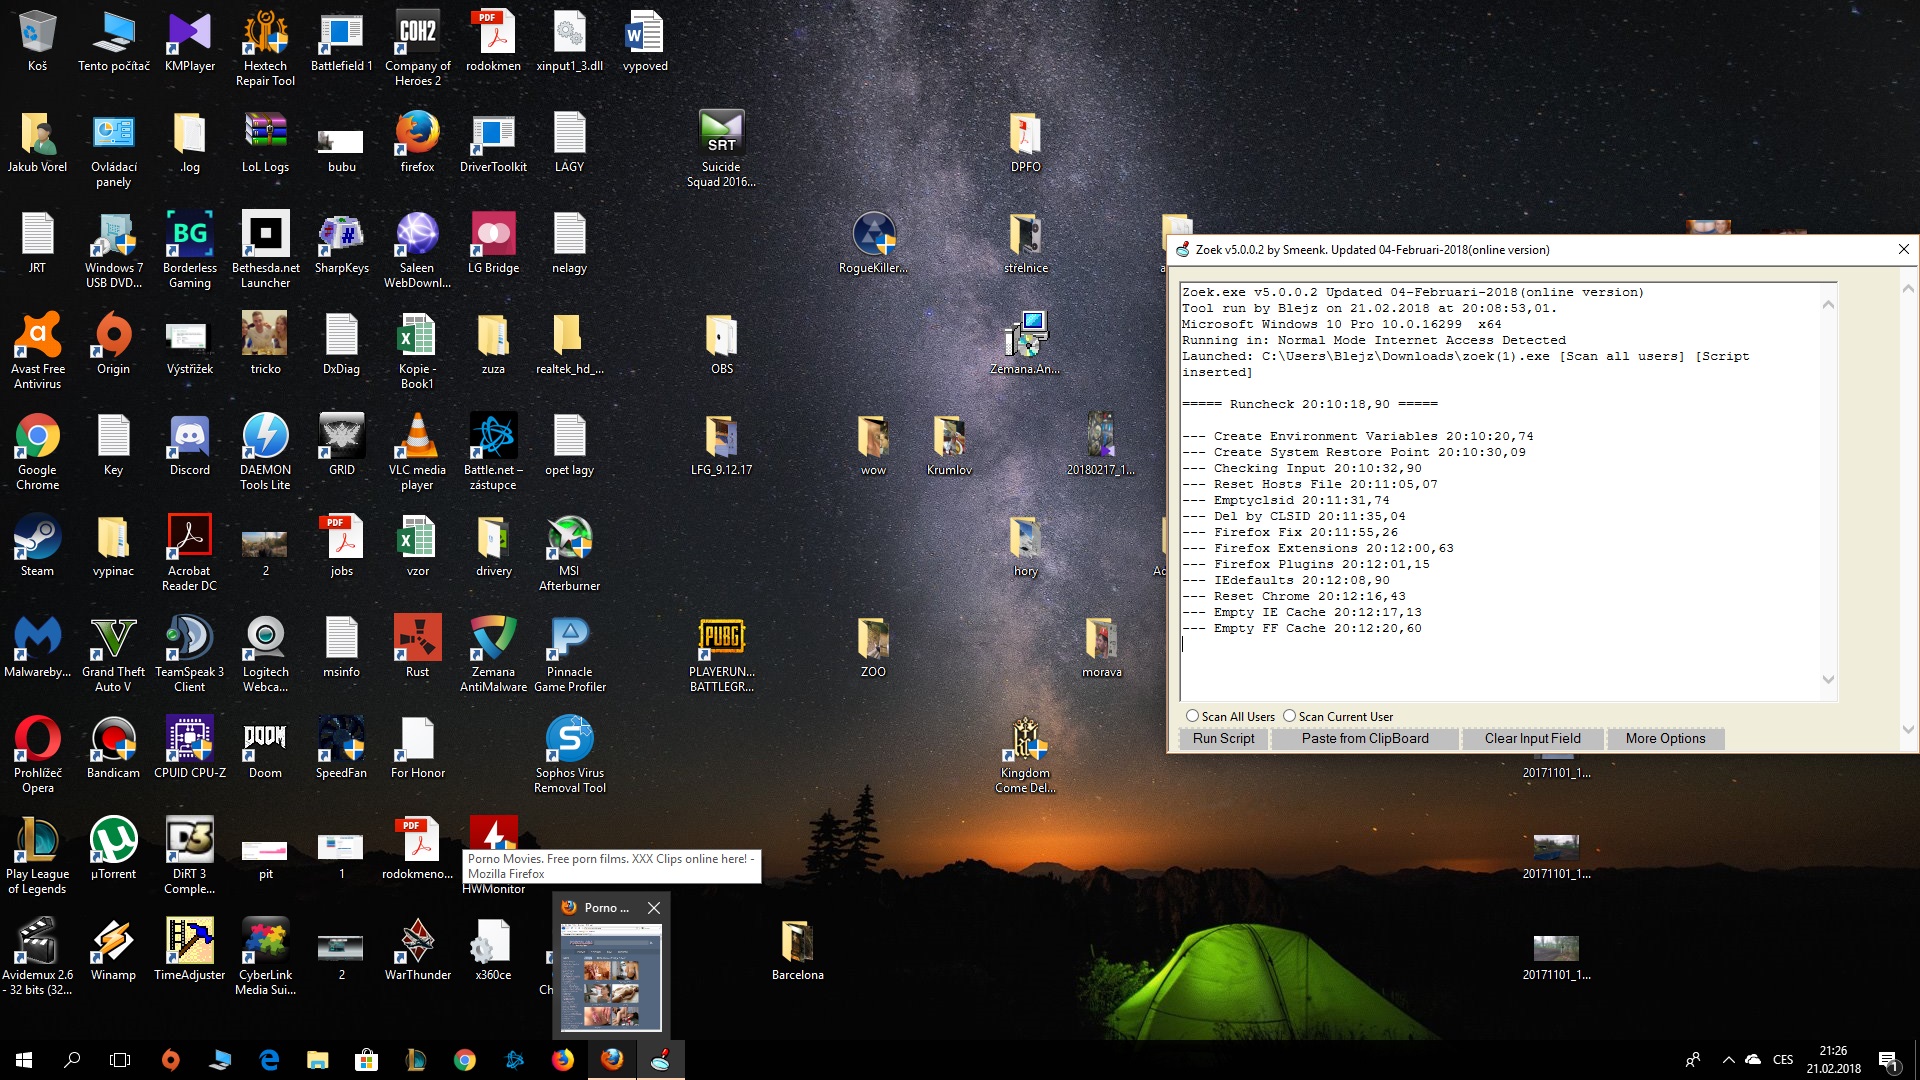Screen dimensions: 1920x1080
Task: Open More Options in Zoek
Action: pos(1664,739)
